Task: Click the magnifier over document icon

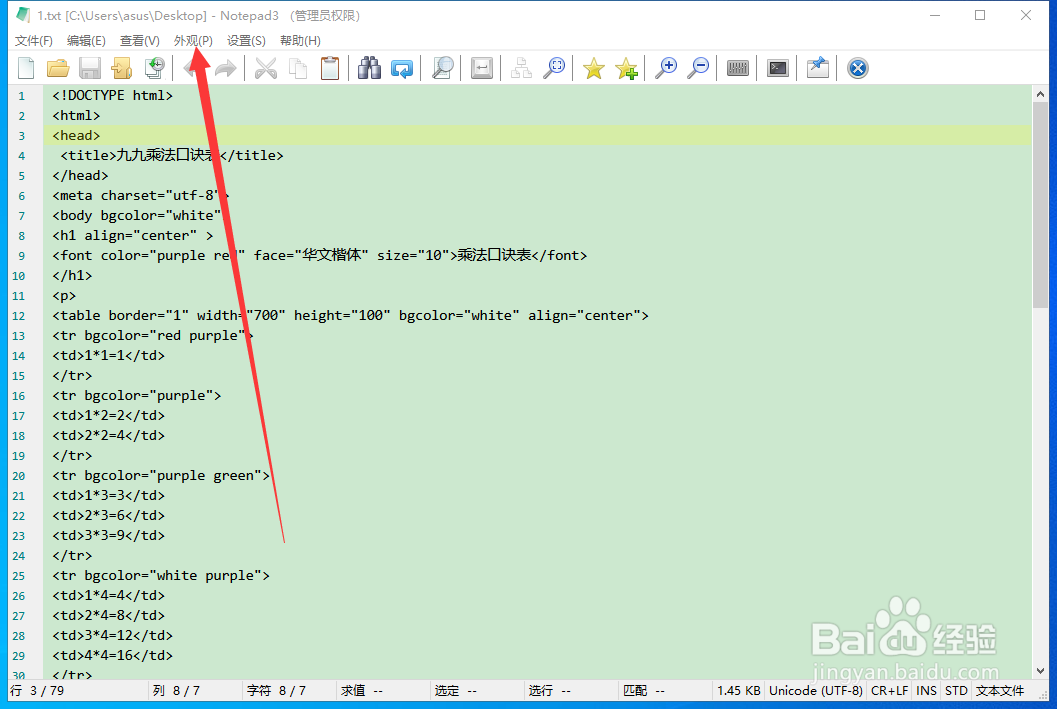Action: point(442,68)
